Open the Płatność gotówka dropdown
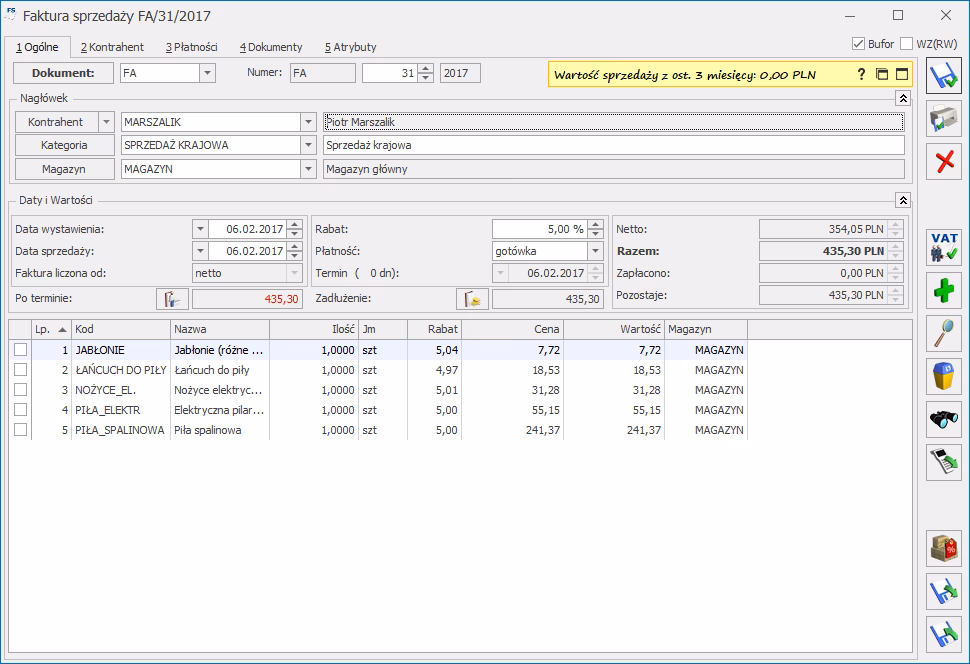 pyautogui.click(x=595, y=251)
